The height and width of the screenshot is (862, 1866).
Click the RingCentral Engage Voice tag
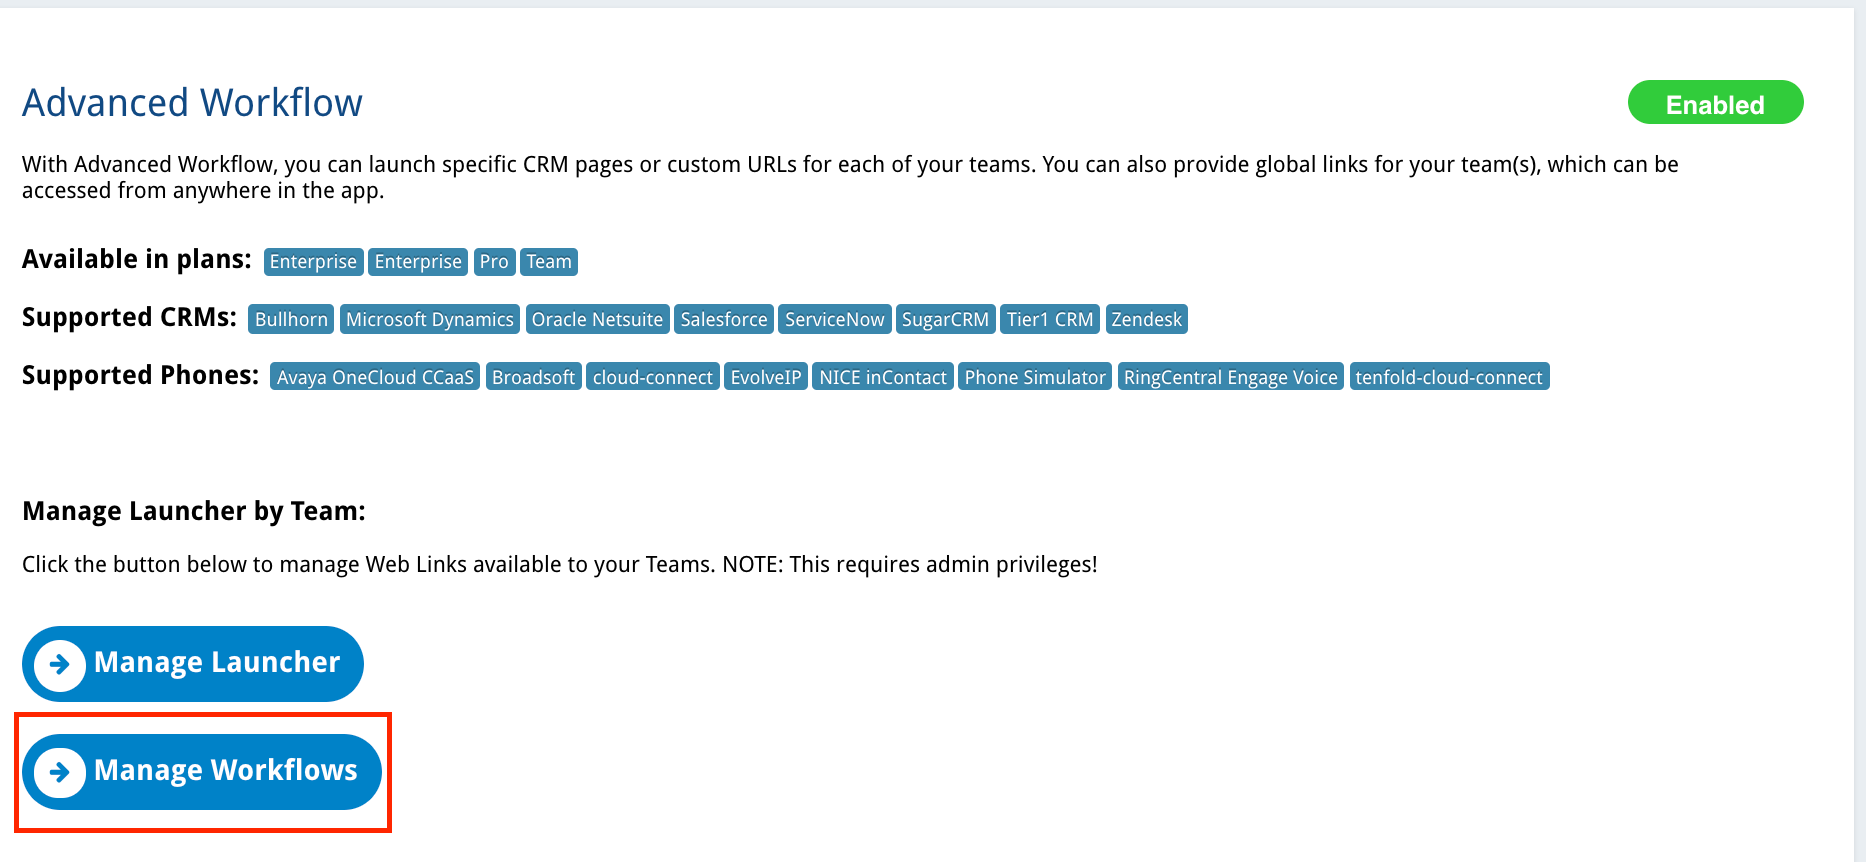pyautogui.click(x=1231, y=377)
